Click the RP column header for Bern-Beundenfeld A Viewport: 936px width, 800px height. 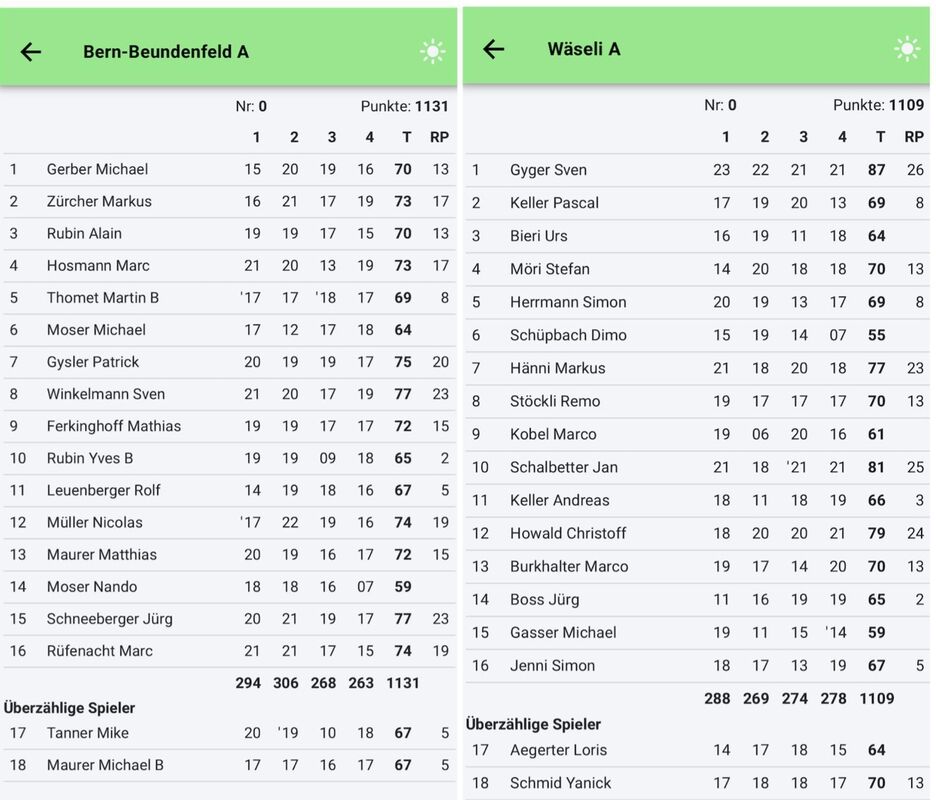[x=439, y=137]
